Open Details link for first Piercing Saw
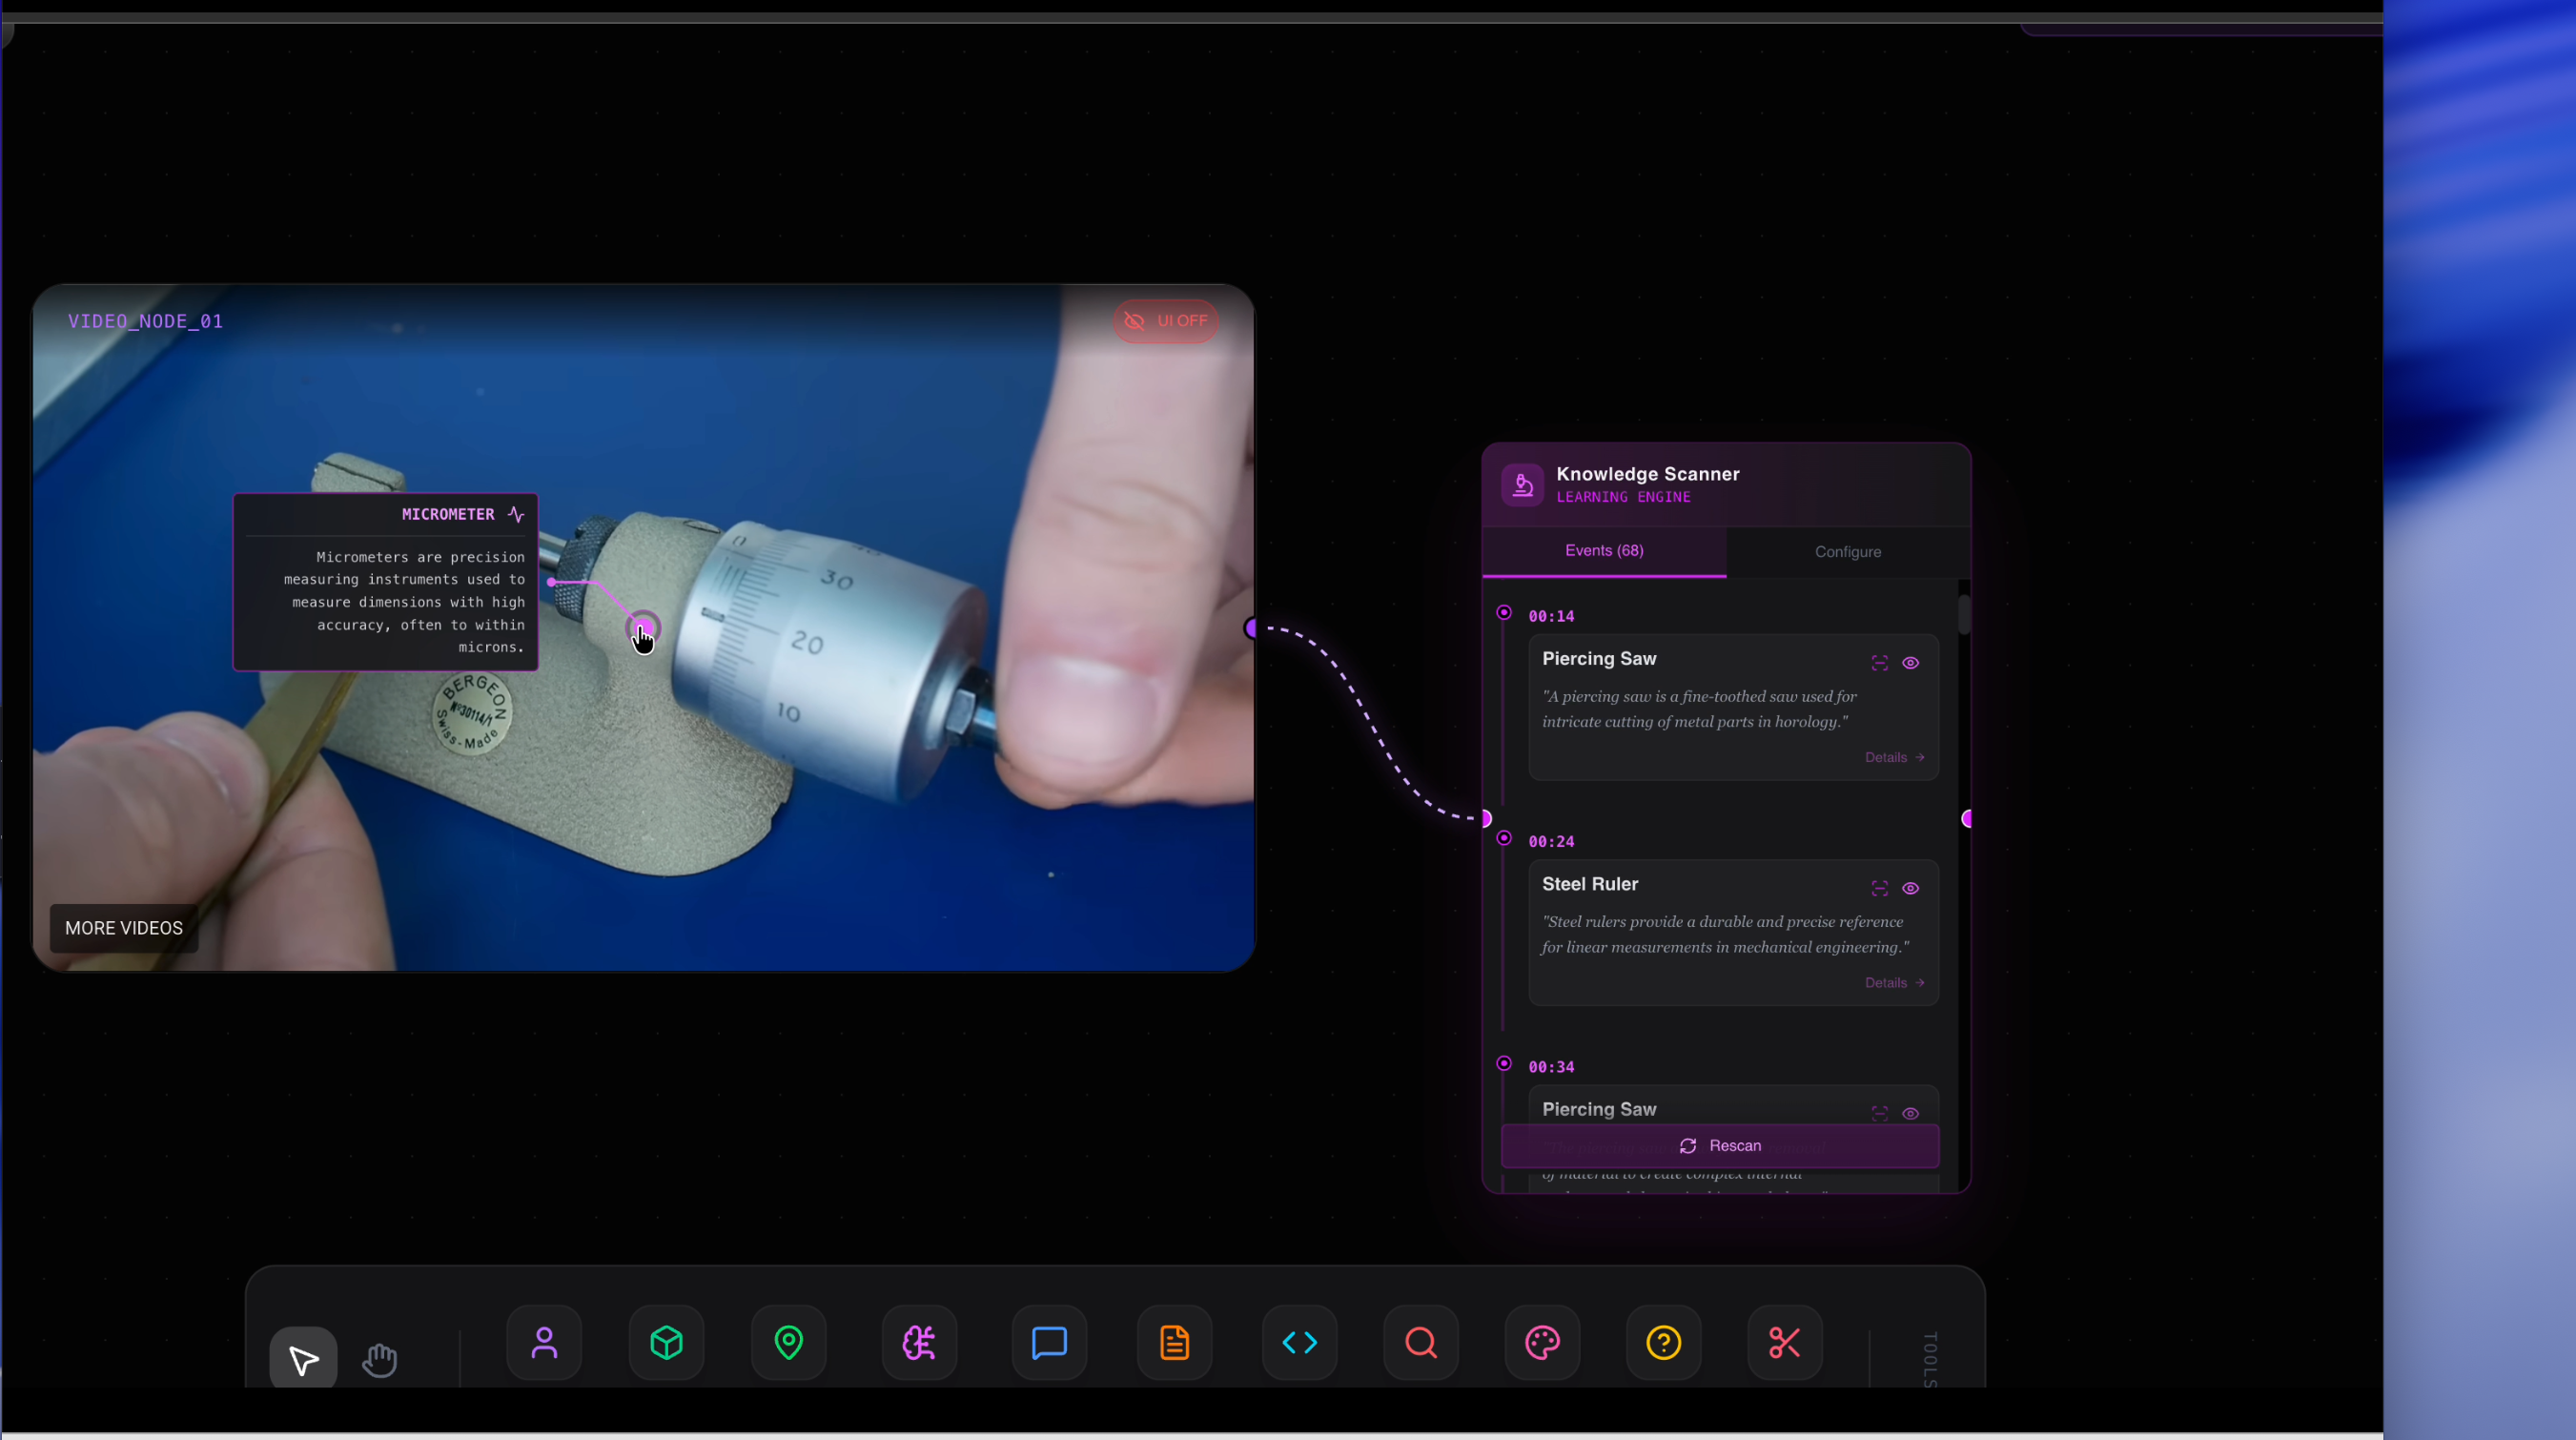Screen dimensions: 2576x1440 coord(1894,758)
